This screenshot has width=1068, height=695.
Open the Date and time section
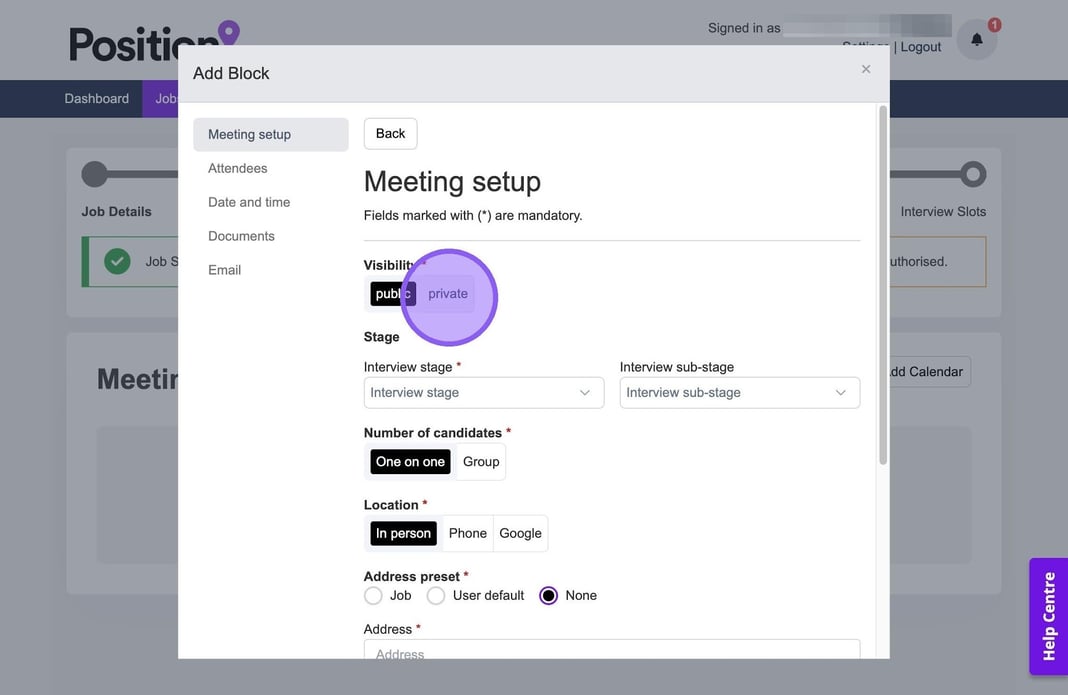click(249, 203)
